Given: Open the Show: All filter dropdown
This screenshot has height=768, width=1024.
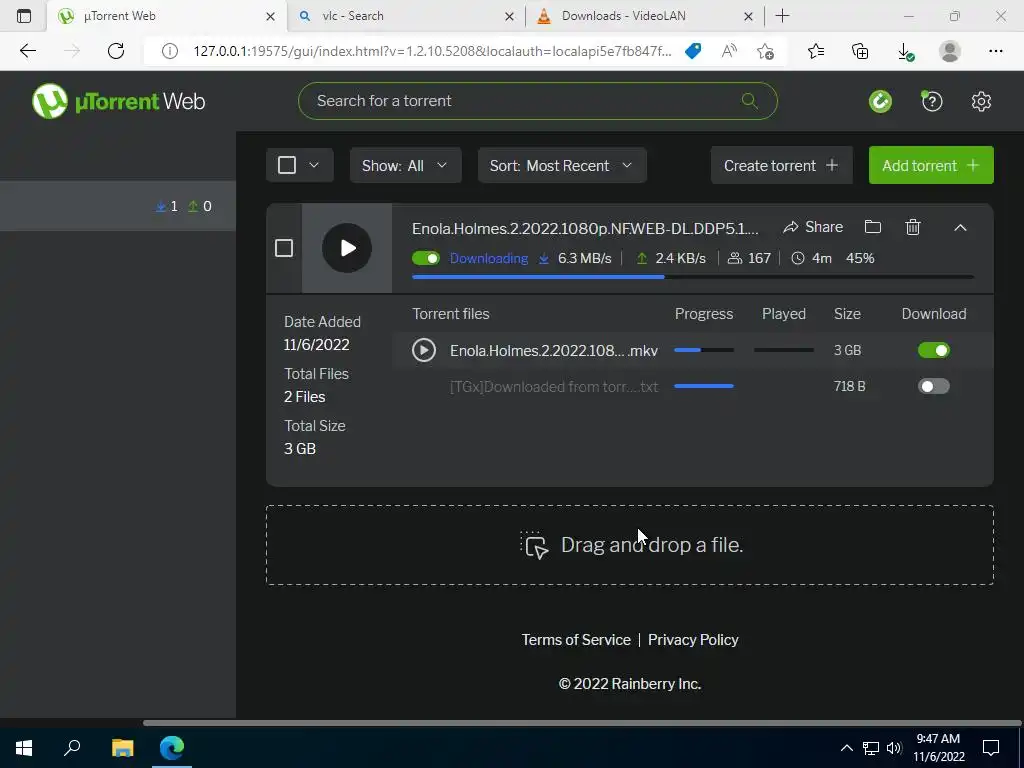Looking at the screenshot, I should pyautogui.click(x=406, y=165).
